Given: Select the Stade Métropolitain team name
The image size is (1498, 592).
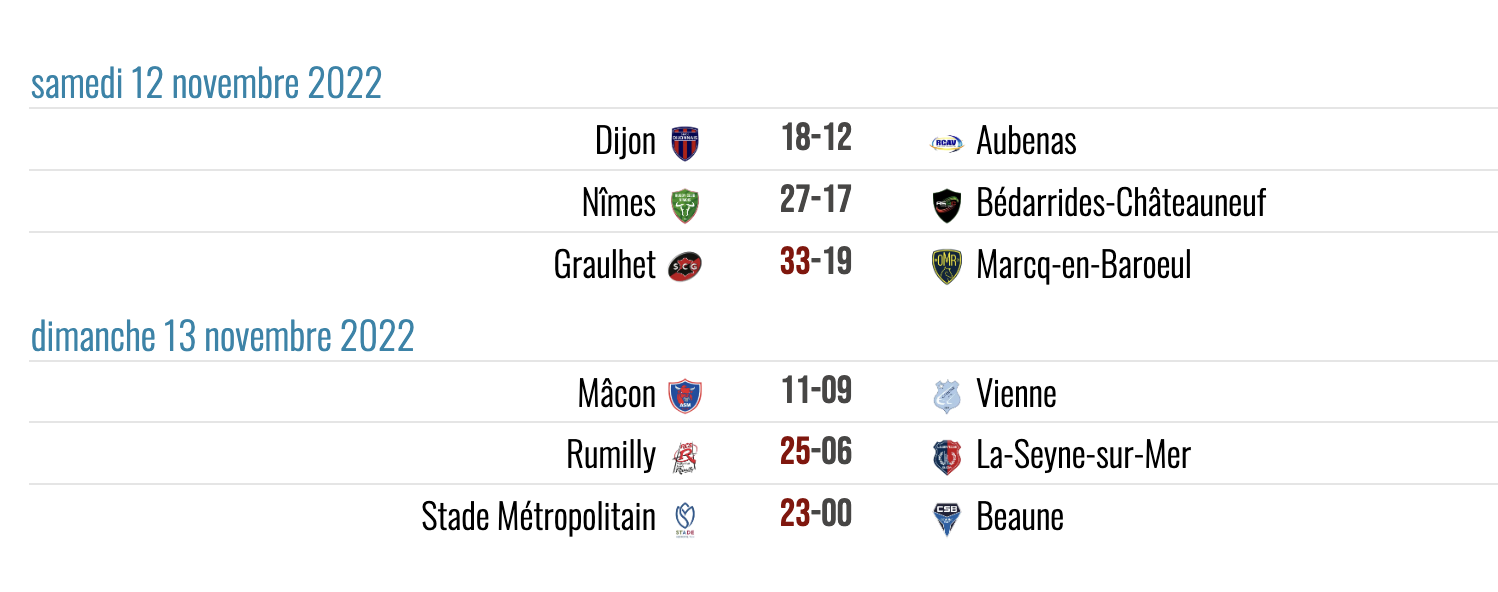Looking at the screenshot, I should pyautogui.click(x=539, y=518).
